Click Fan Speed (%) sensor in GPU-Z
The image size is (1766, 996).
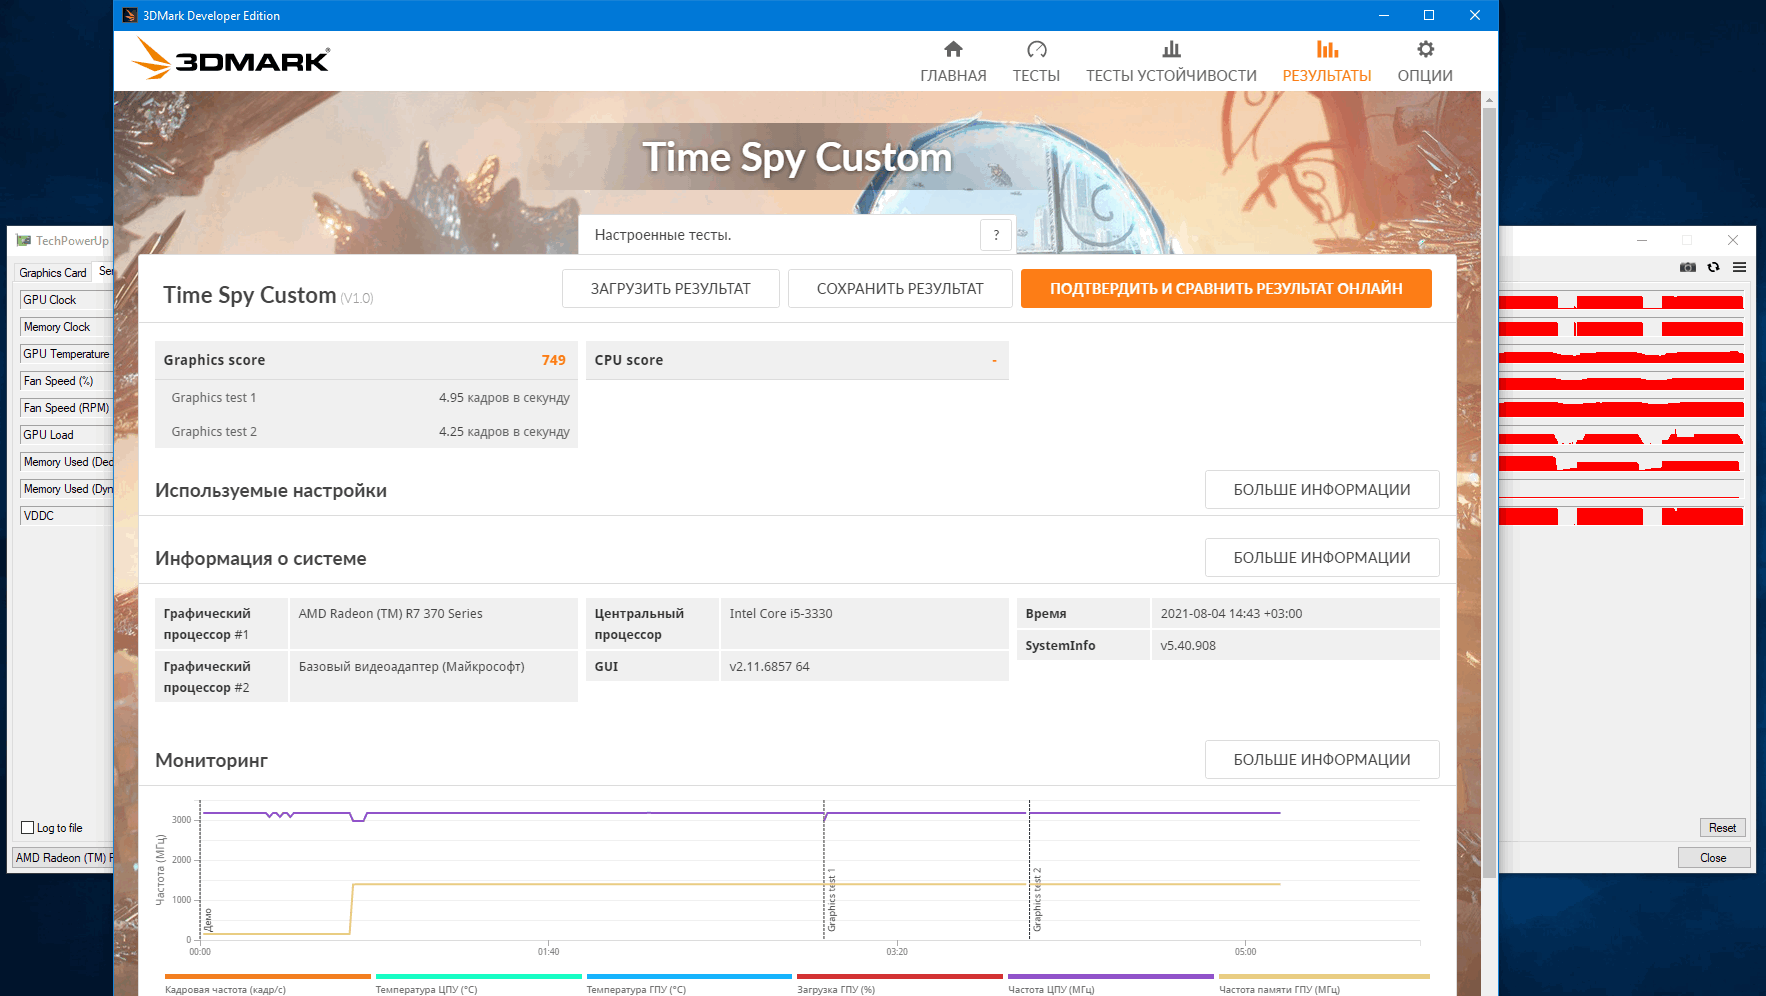66,381
